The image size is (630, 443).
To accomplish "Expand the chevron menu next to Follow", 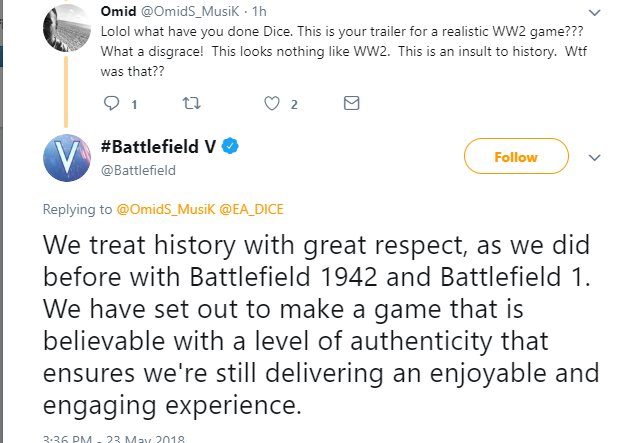I will [594, 158].
